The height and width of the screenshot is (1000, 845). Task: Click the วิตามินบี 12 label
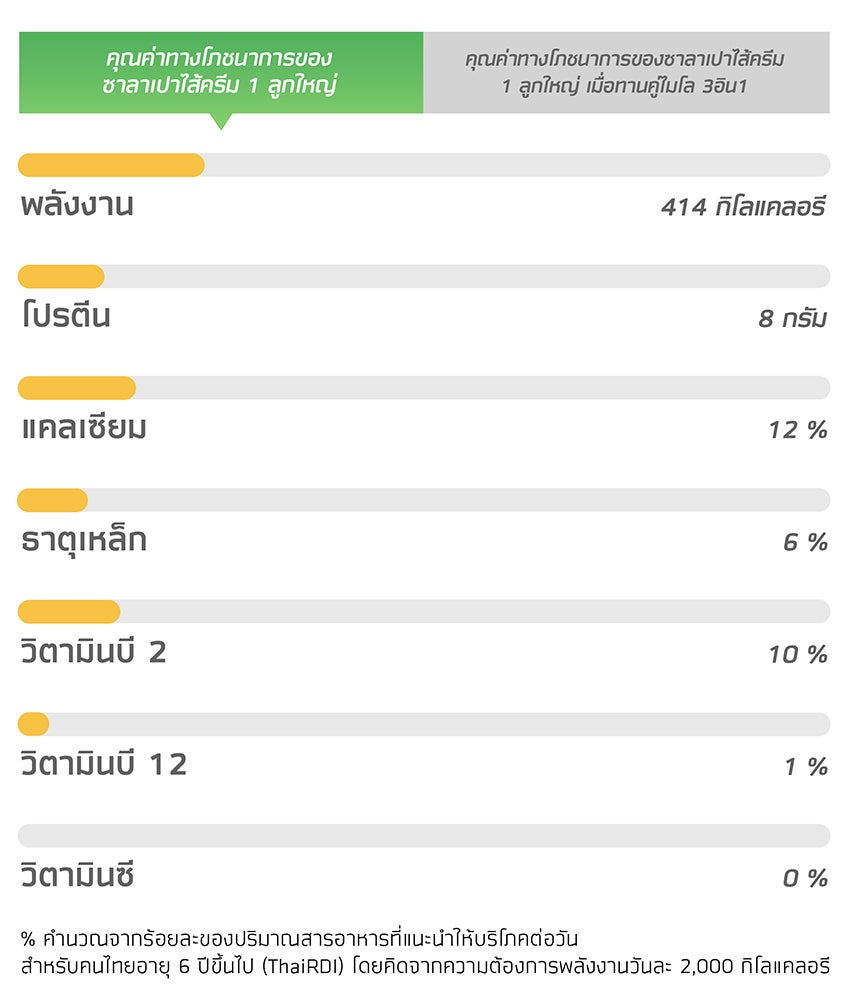[104, 761]
